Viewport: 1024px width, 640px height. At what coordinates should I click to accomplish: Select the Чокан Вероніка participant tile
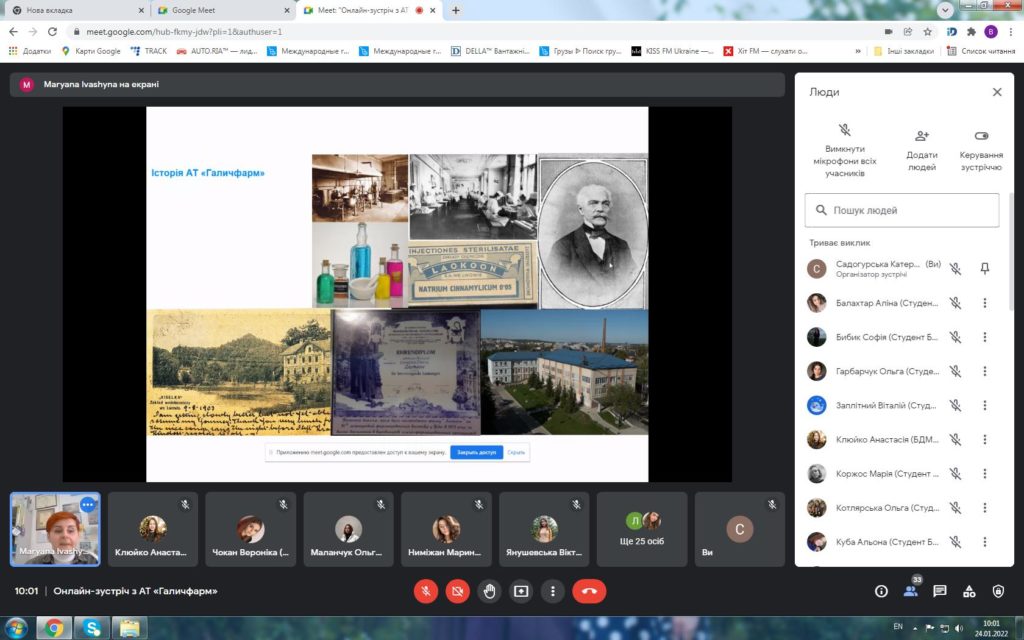tap(250, 529)
